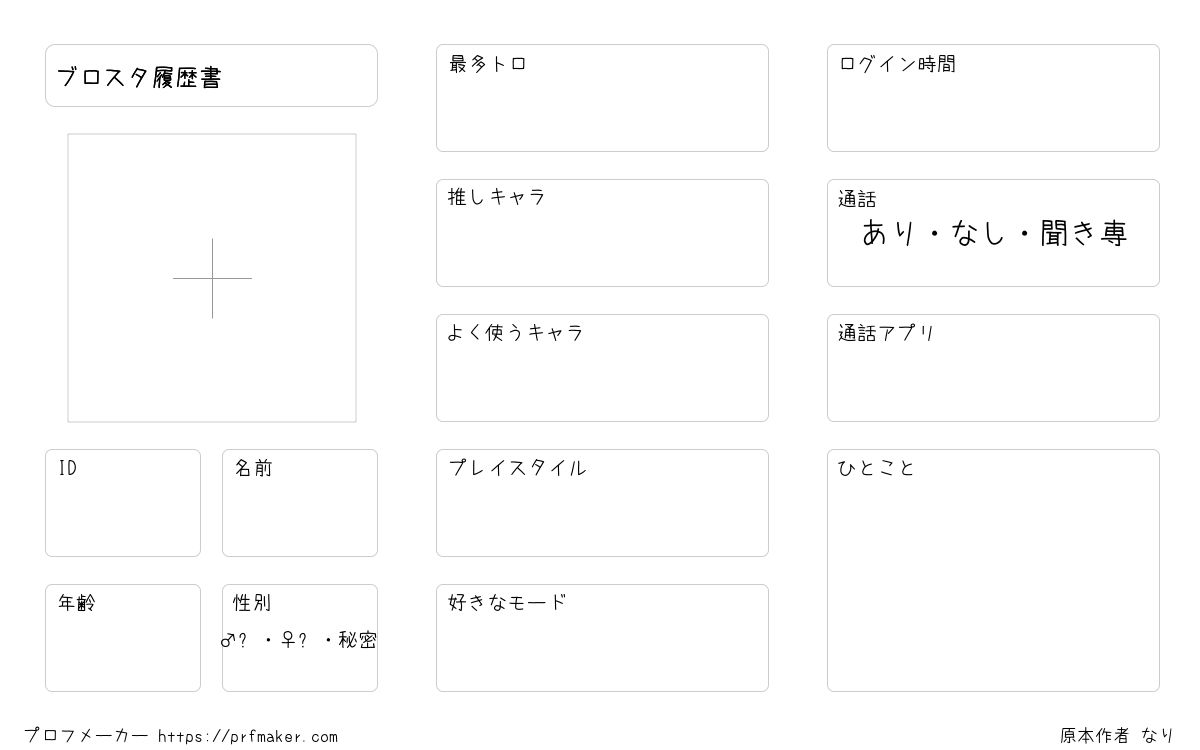Click the 最多トロ box
1200x750 pixels.
(x=602, y=98)
